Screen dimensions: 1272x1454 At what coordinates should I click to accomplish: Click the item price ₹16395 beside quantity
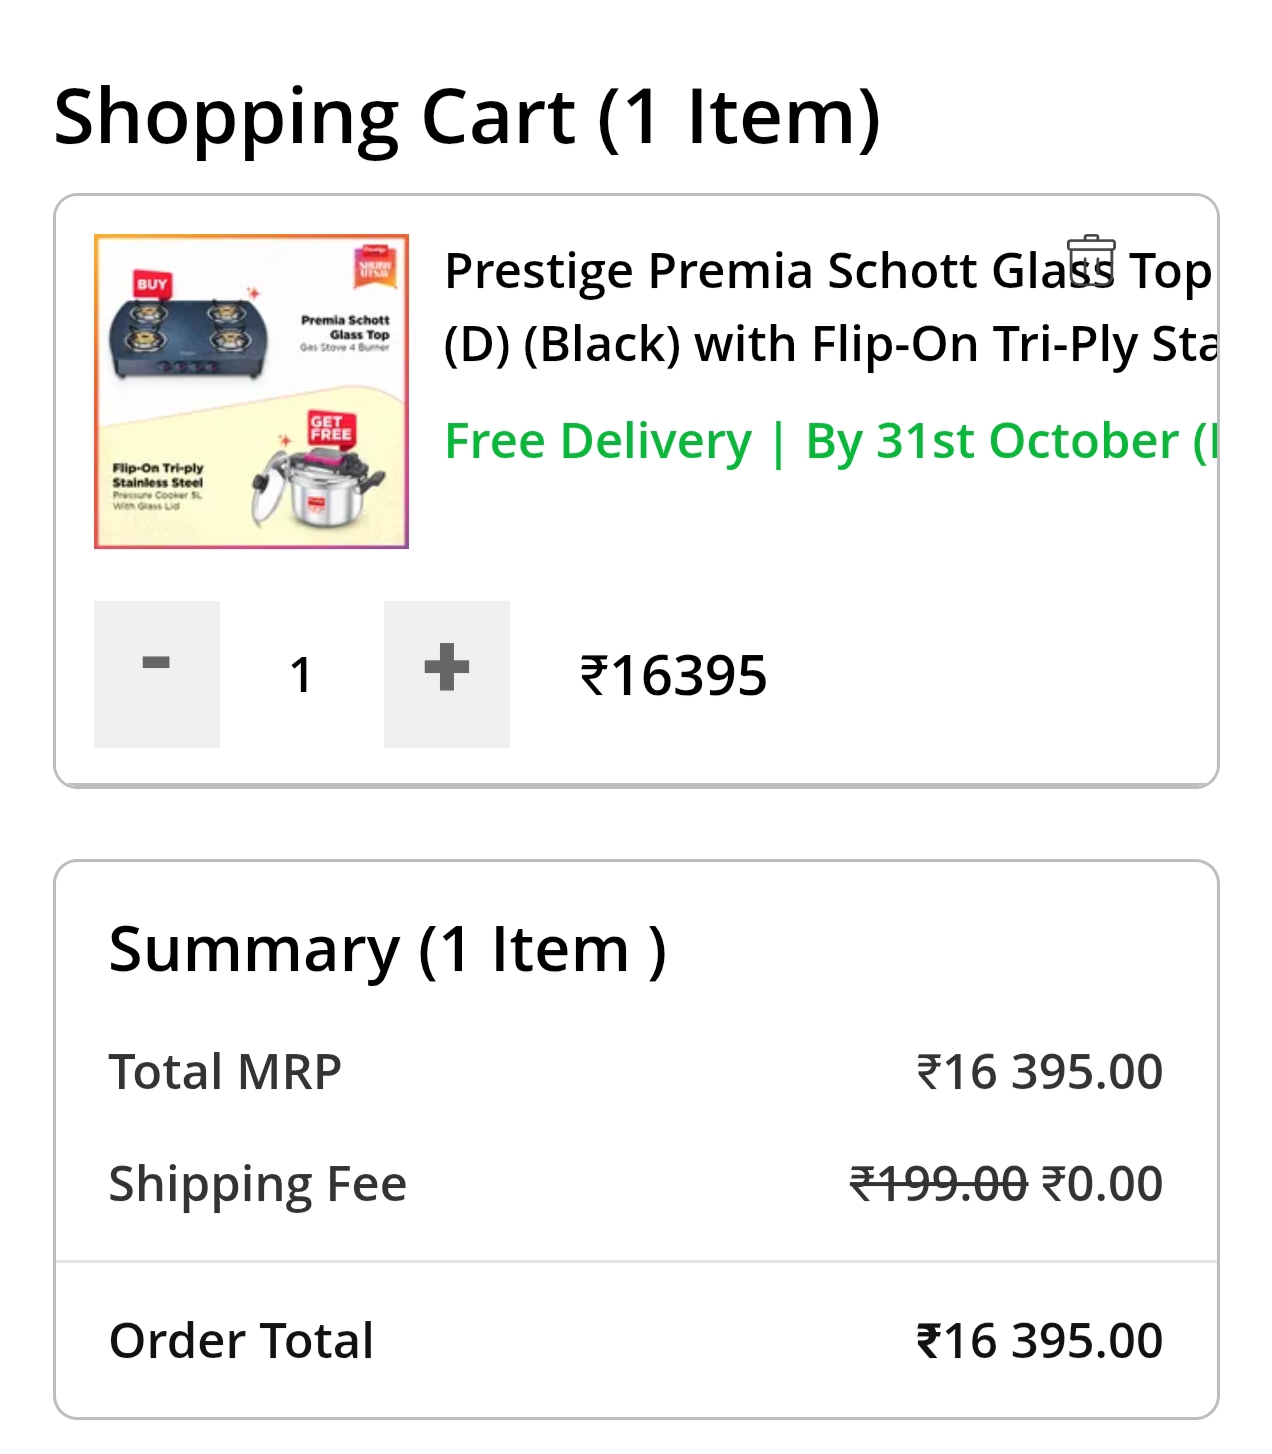(673, 676)
